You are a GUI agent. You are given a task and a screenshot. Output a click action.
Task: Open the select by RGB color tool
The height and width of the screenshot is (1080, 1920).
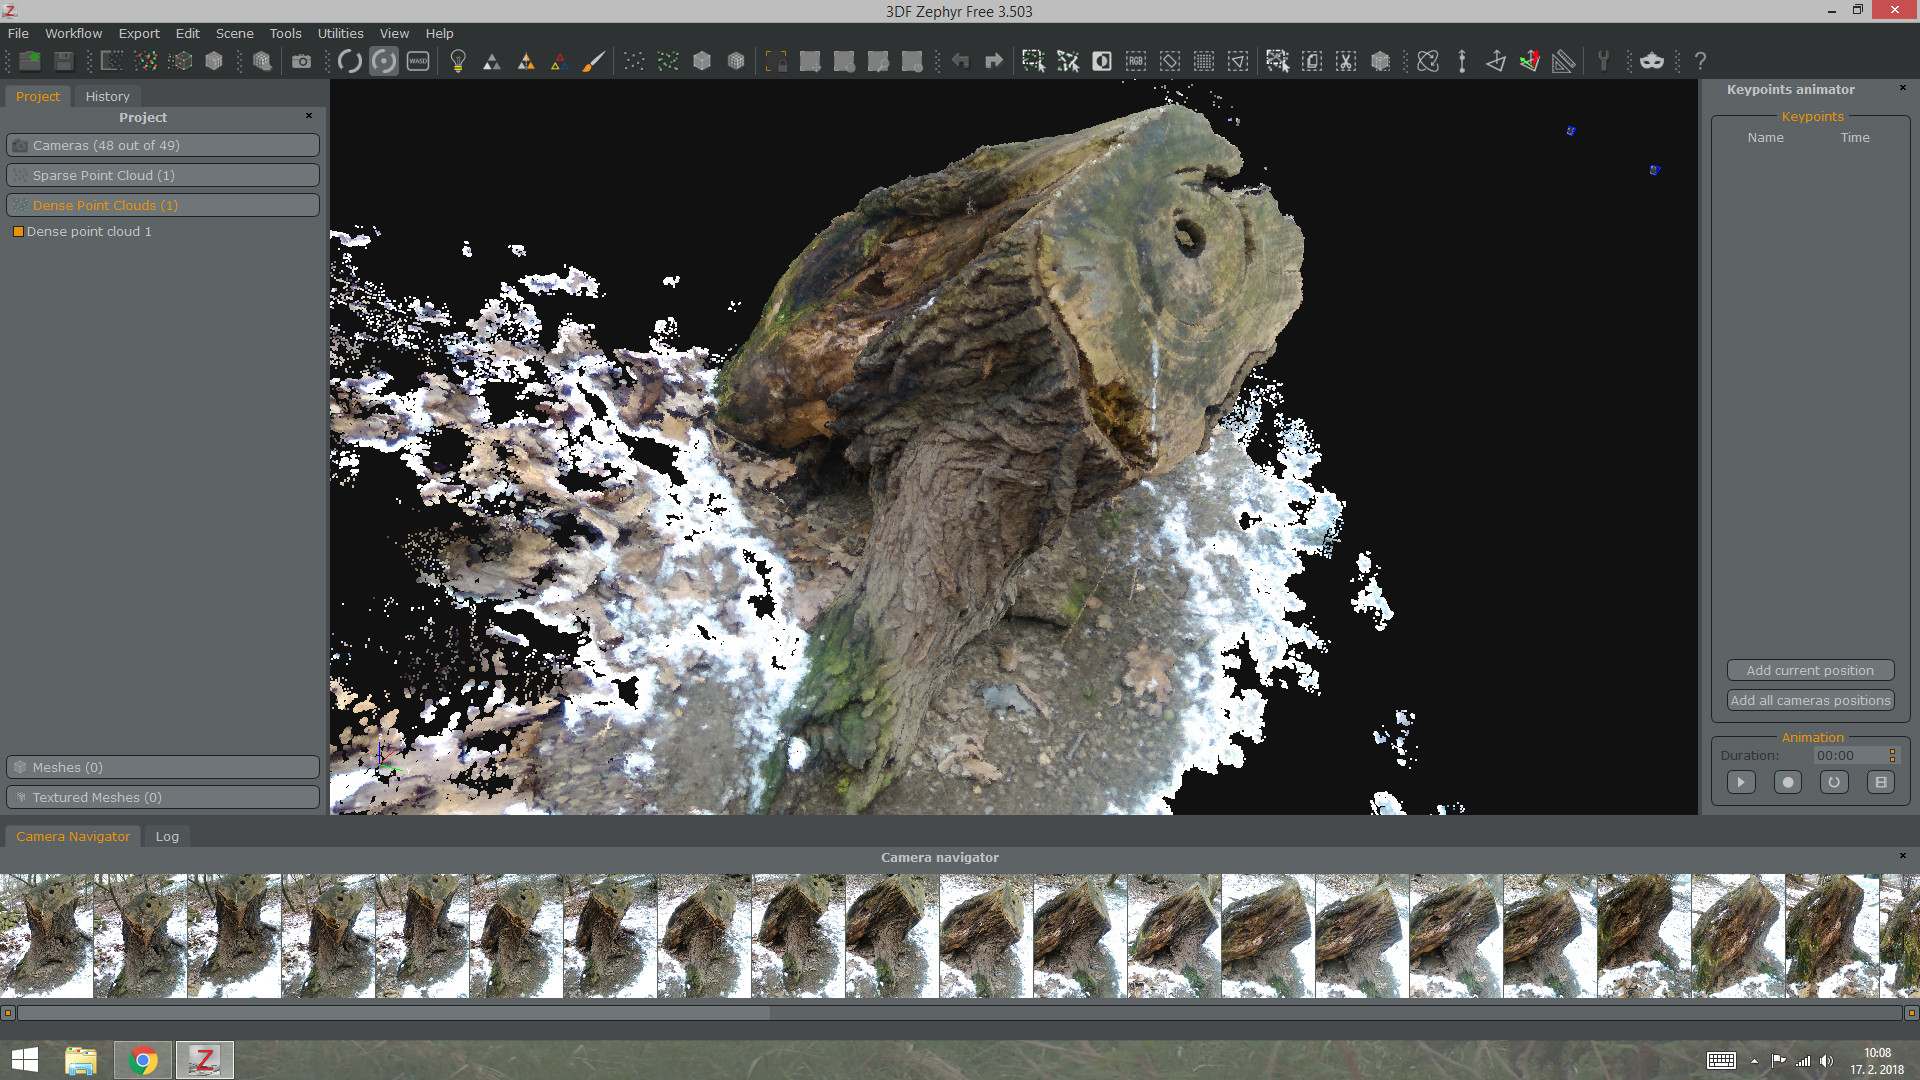click(1135, 61)
